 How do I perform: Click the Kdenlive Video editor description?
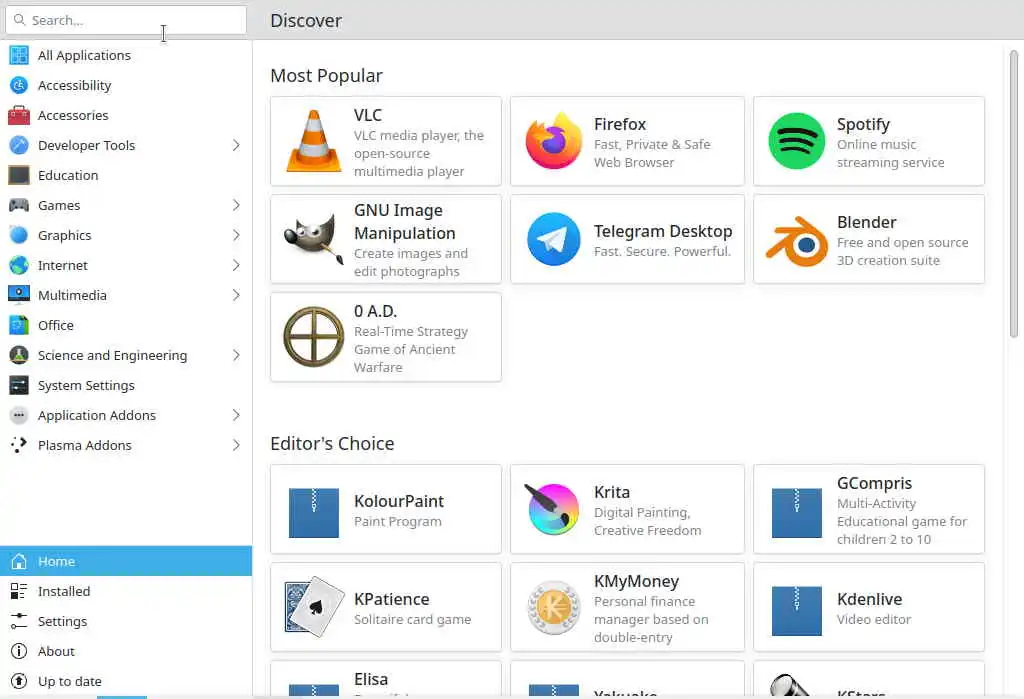(x=874, y=619)
